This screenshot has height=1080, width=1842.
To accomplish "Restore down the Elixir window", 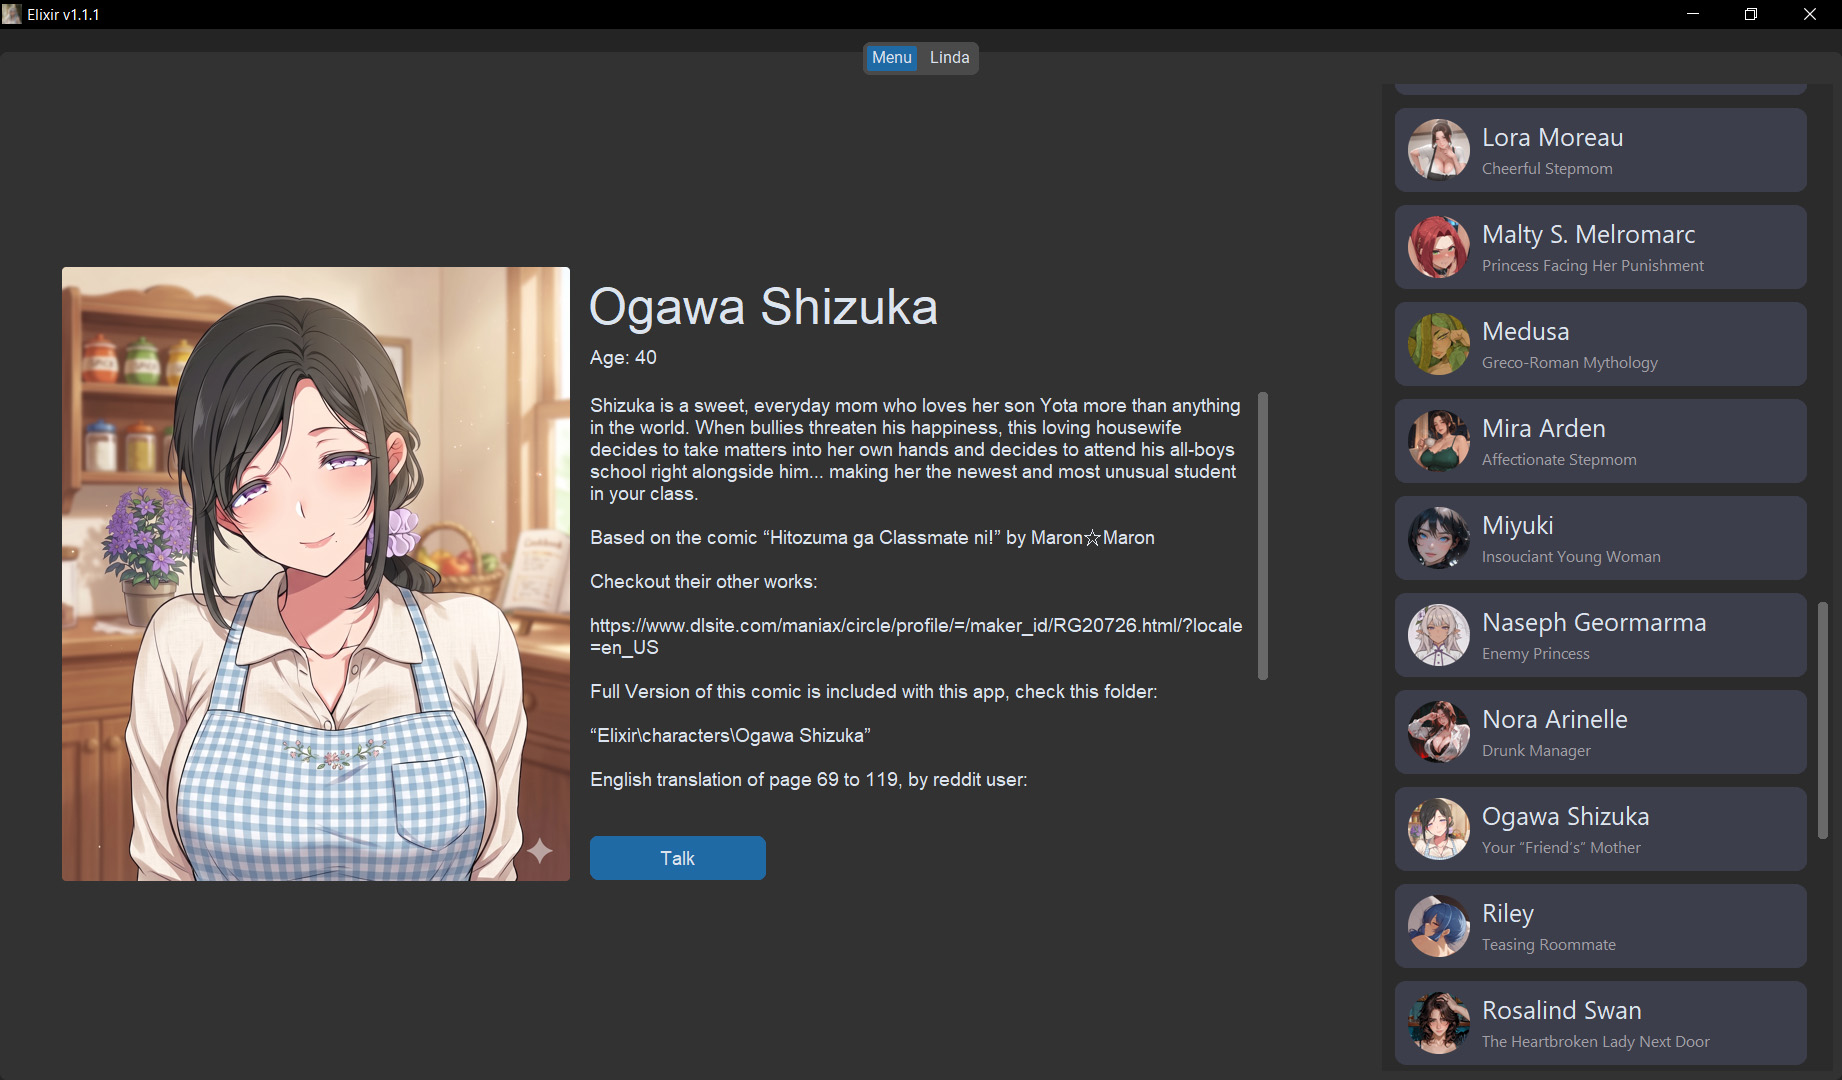I will tap(1751, 14).
